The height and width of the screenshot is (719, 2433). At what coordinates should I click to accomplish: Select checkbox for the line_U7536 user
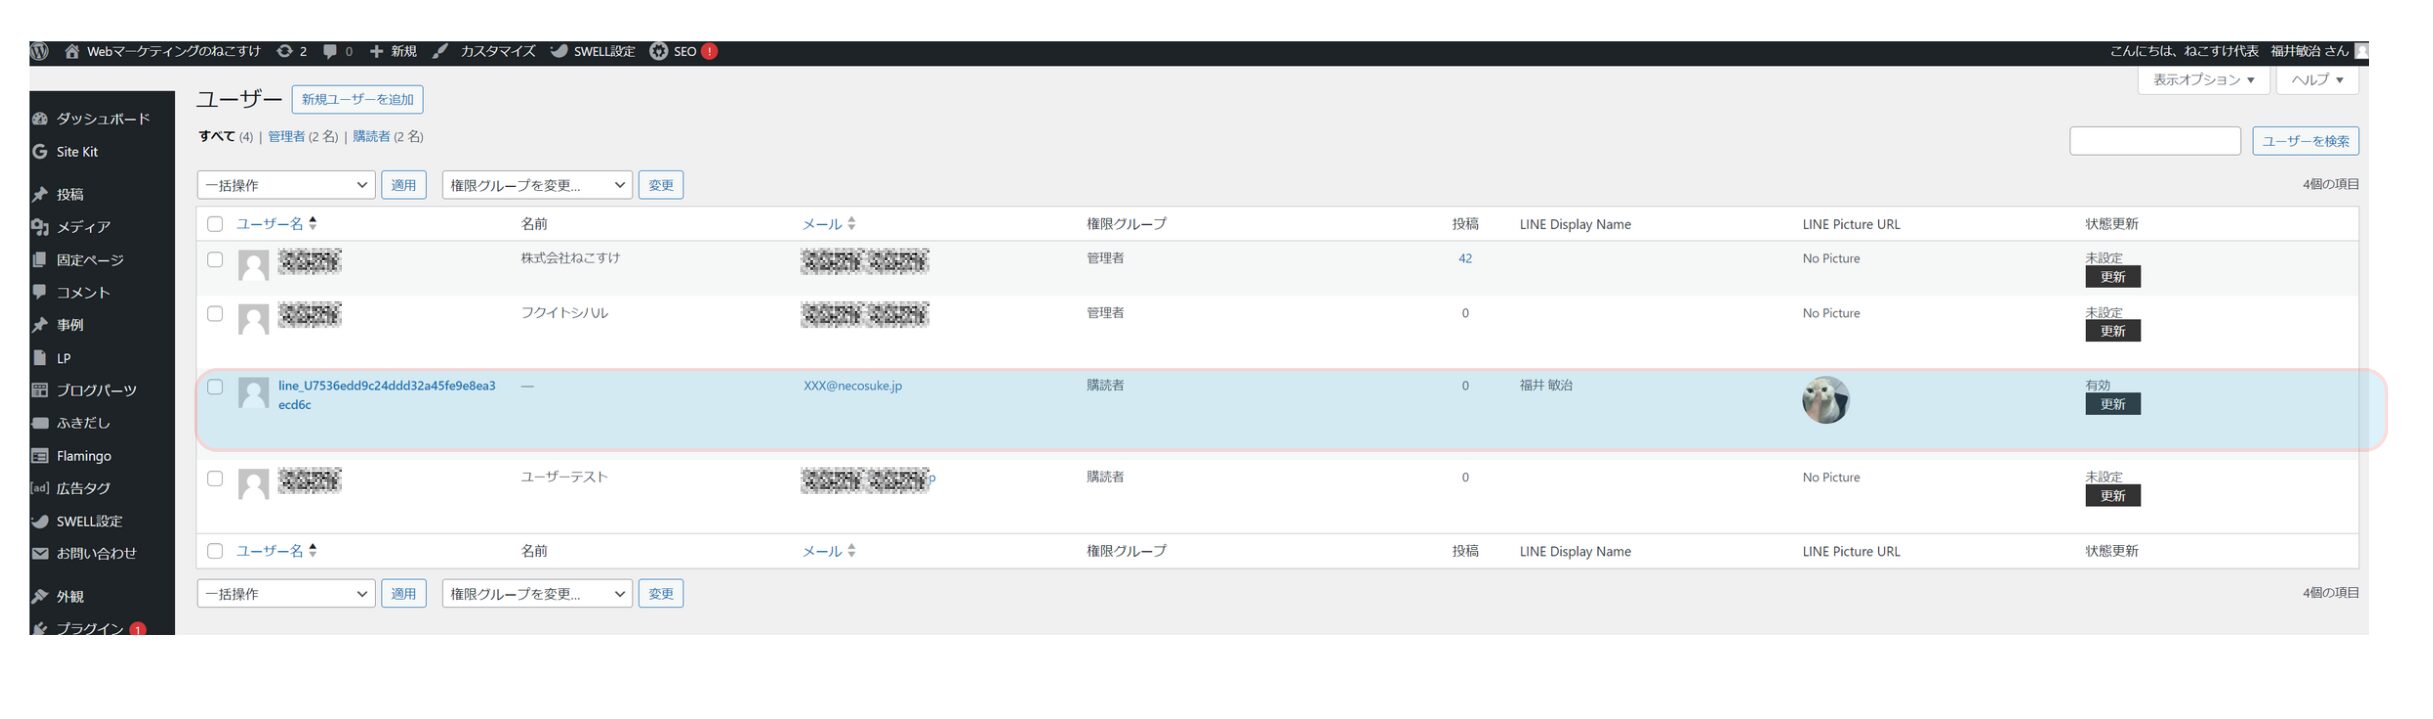coord(215,387)
